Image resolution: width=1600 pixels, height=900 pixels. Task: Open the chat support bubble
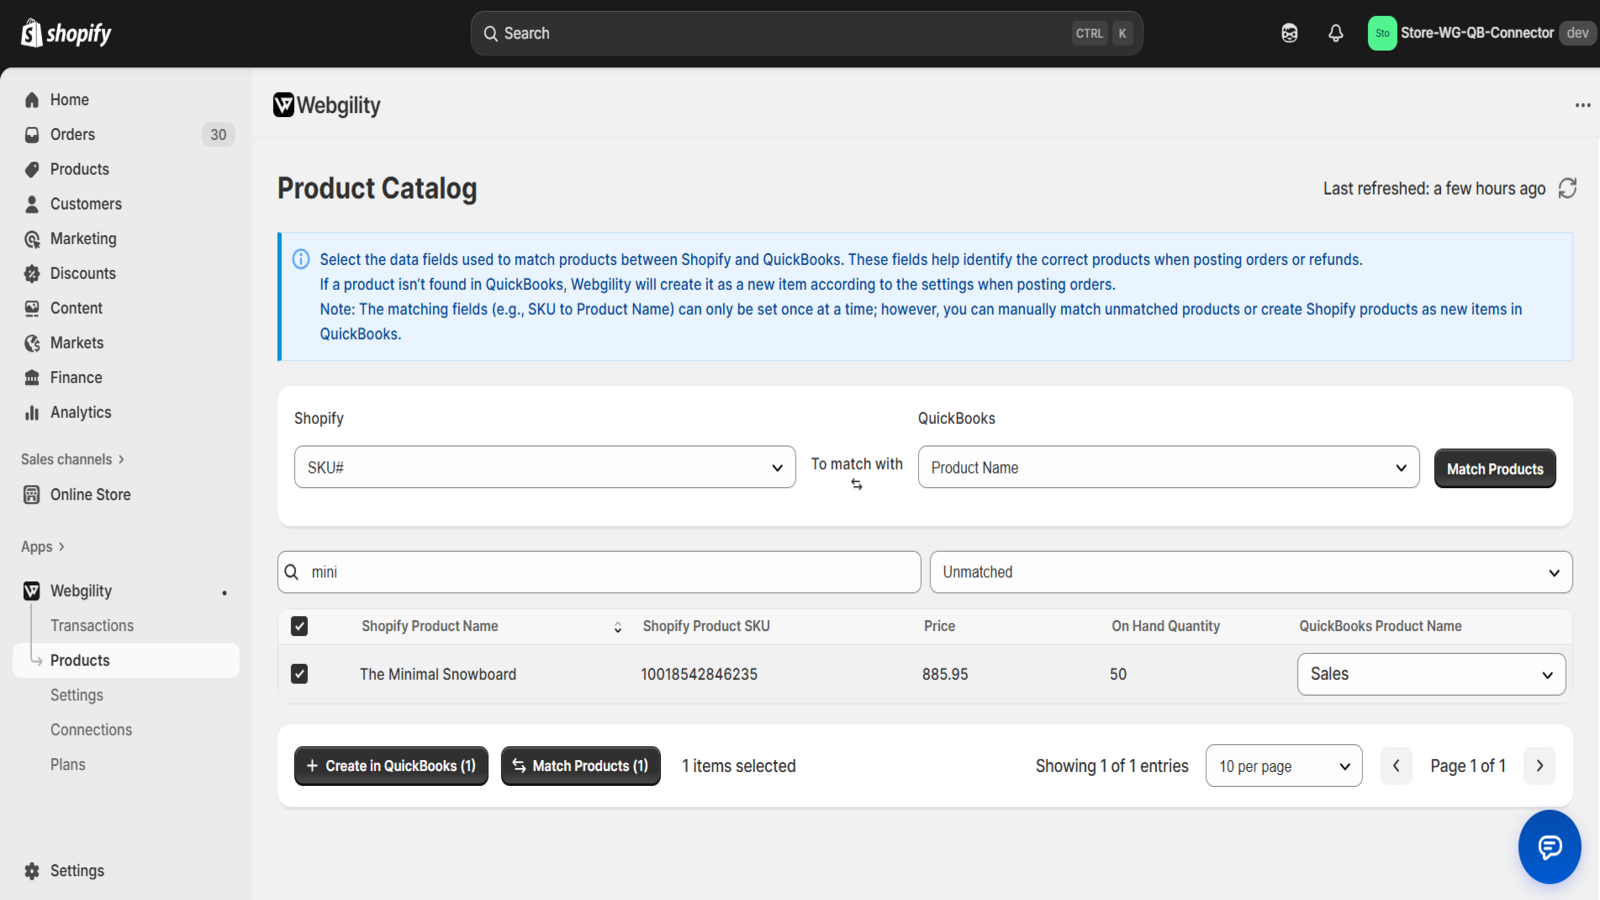point(1549,847)
